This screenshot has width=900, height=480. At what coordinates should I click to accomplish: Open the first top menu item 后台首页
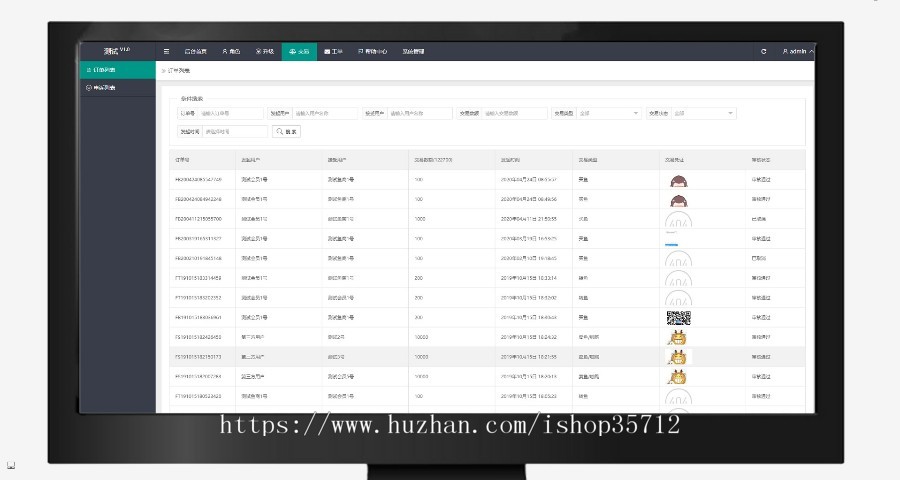196,52
